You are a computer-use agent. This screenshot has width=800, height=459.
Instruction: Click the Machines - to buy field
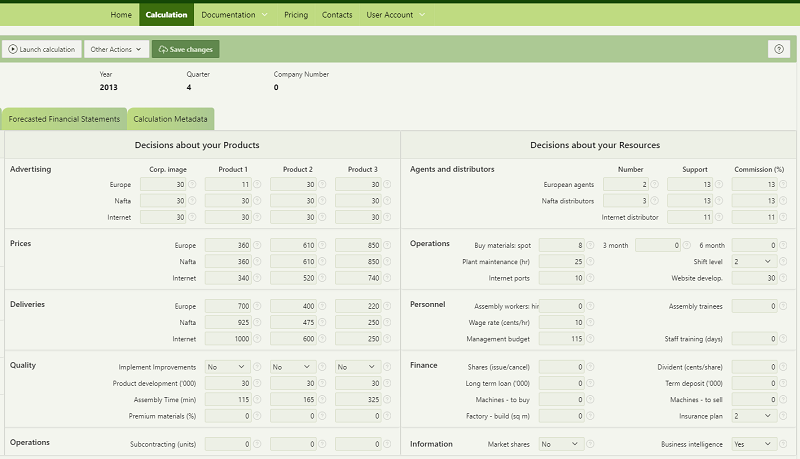(x=561, y=399)
